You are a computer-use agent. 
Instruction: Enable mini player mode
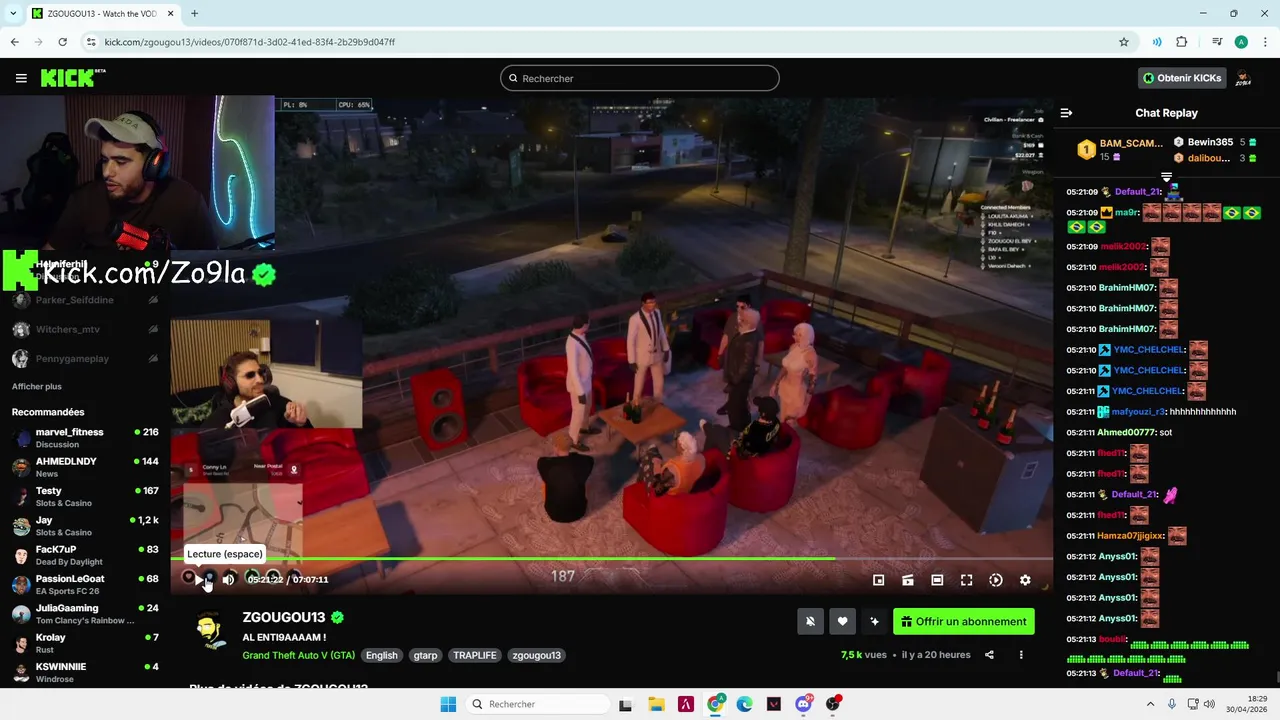tap(878, 580)
